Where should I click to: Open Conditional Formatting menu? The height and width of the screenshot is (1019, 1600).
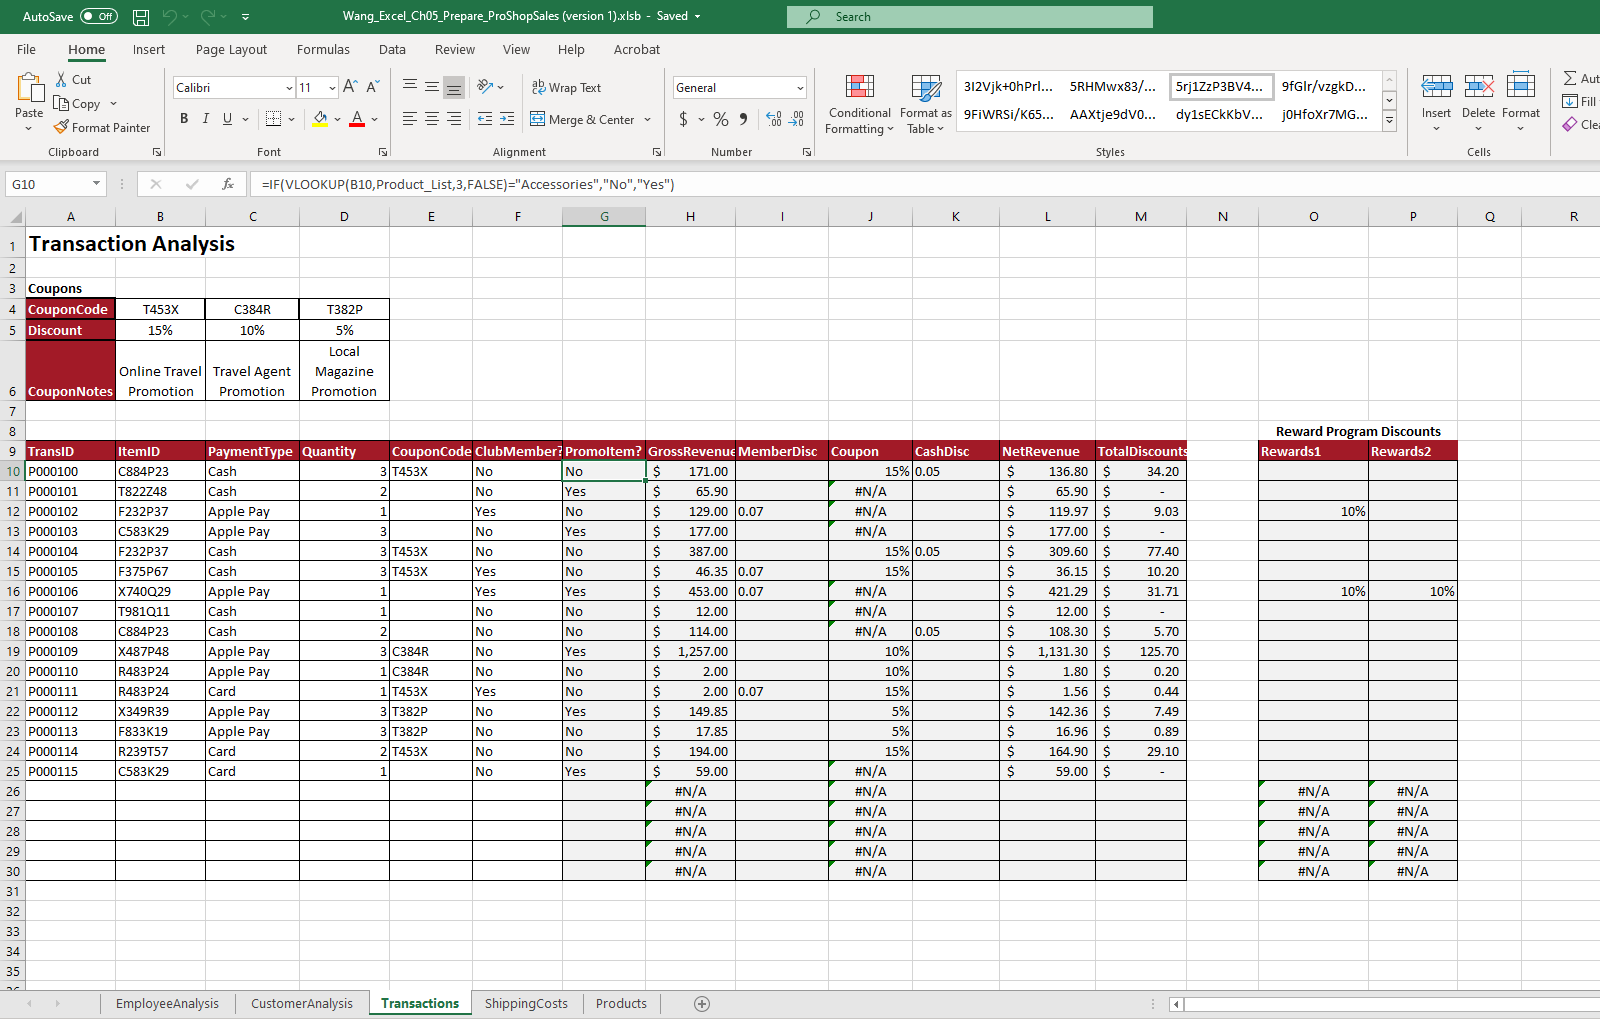point(859,103)
